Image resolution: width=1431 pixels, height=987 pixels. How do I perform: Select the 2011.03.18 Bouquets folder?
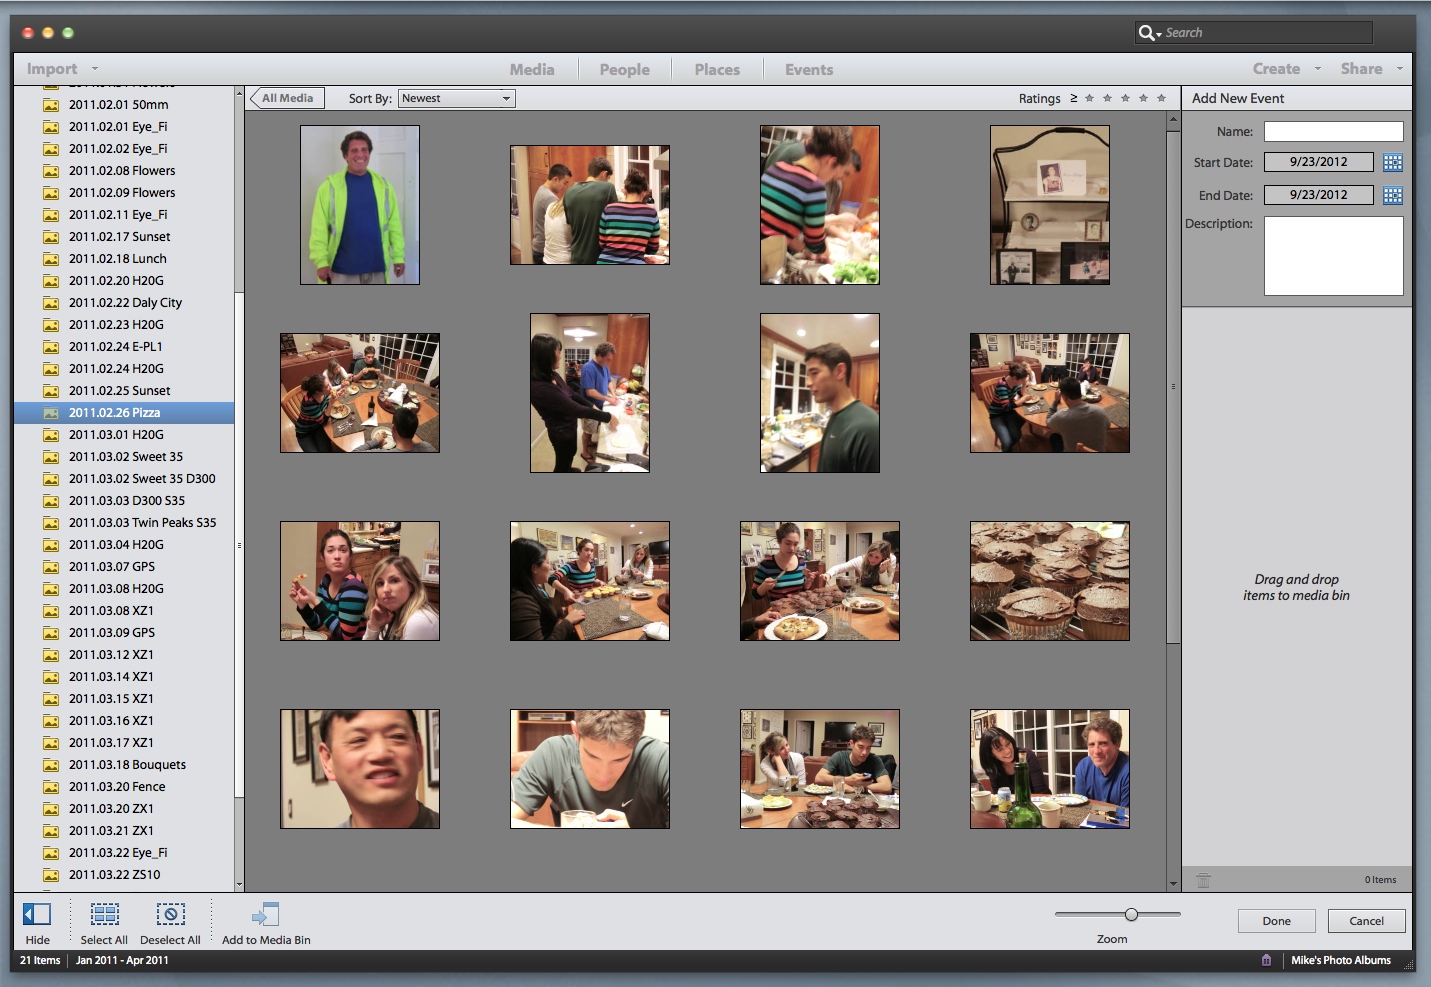click(x=127, y=765)
